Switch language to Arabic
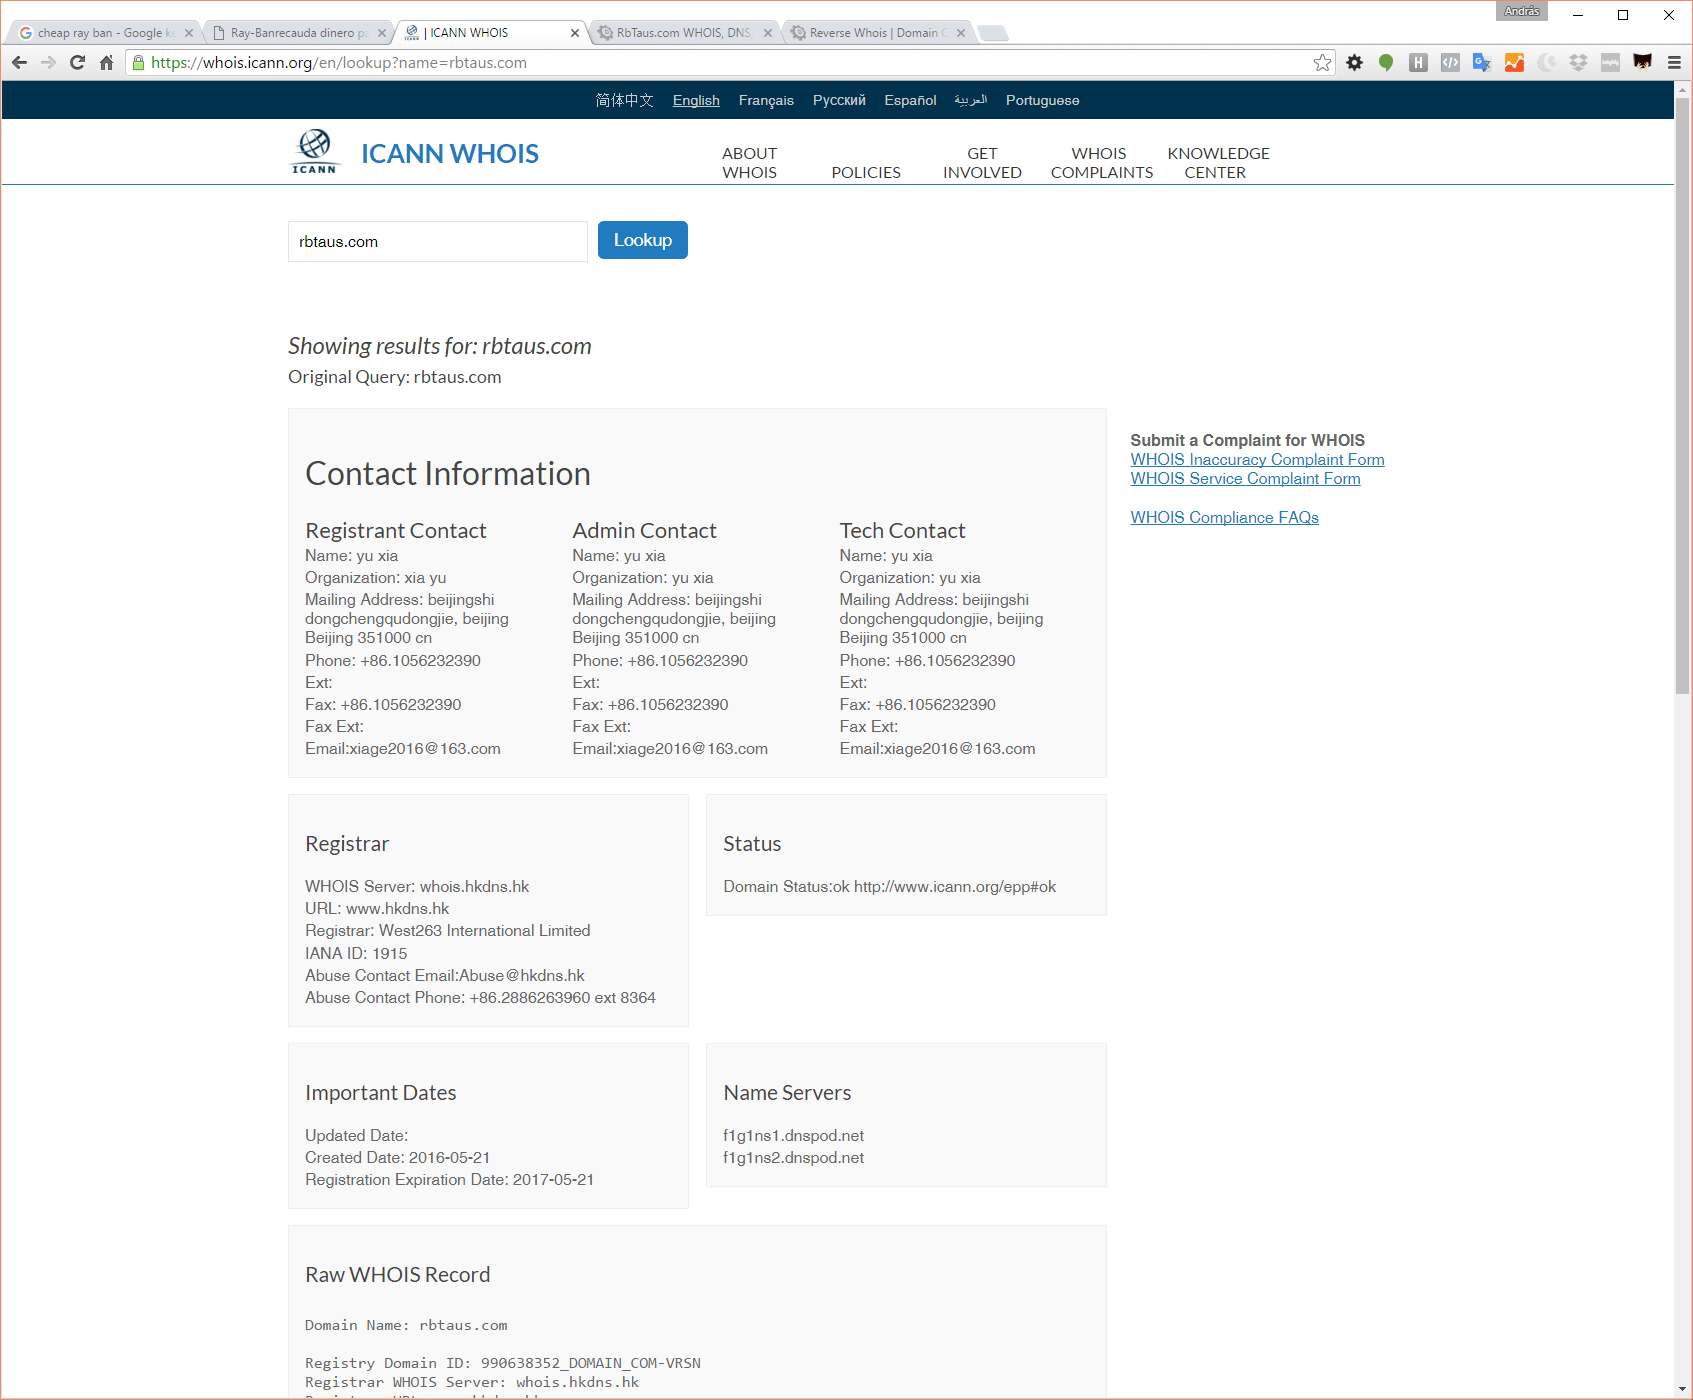Image resolution: width=1693 pixels, height=1400 pixels. pyautogui.click(x=970, y=100)
